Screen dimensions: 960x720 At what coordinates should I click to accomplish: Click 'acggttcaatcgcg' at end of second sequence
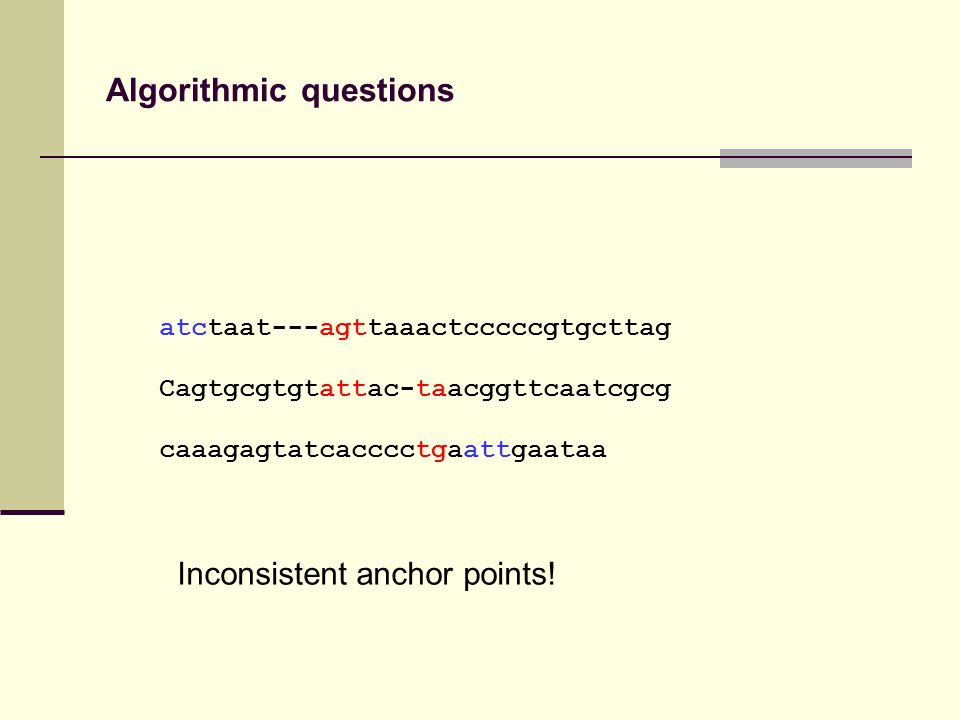560,389
